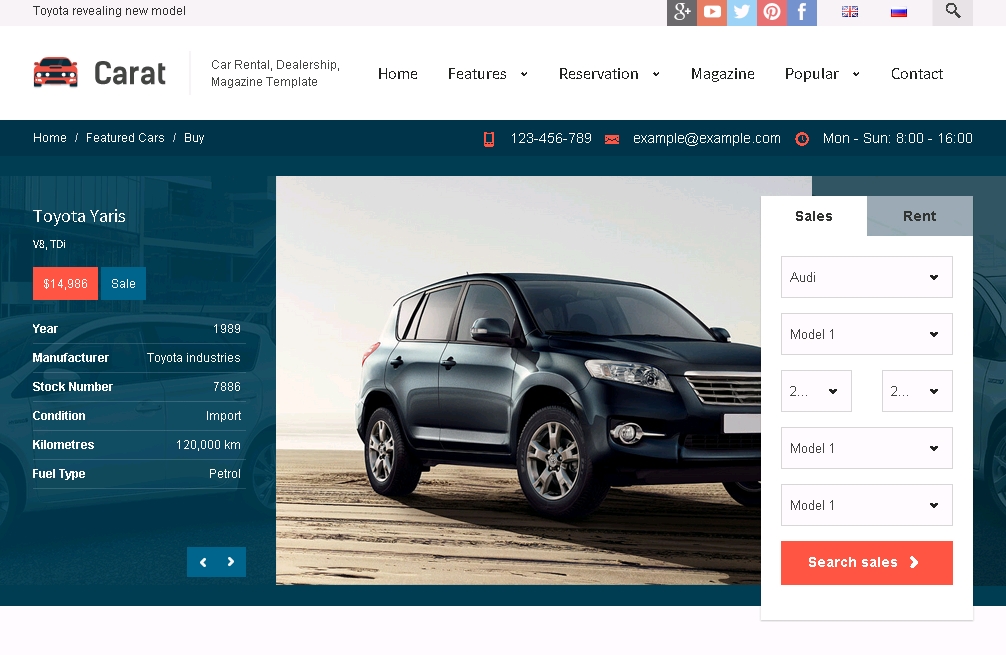Open the Facebook social icon
Image resolution: width=1006 pixels, height=655 pixels.
tap(802, 12)
